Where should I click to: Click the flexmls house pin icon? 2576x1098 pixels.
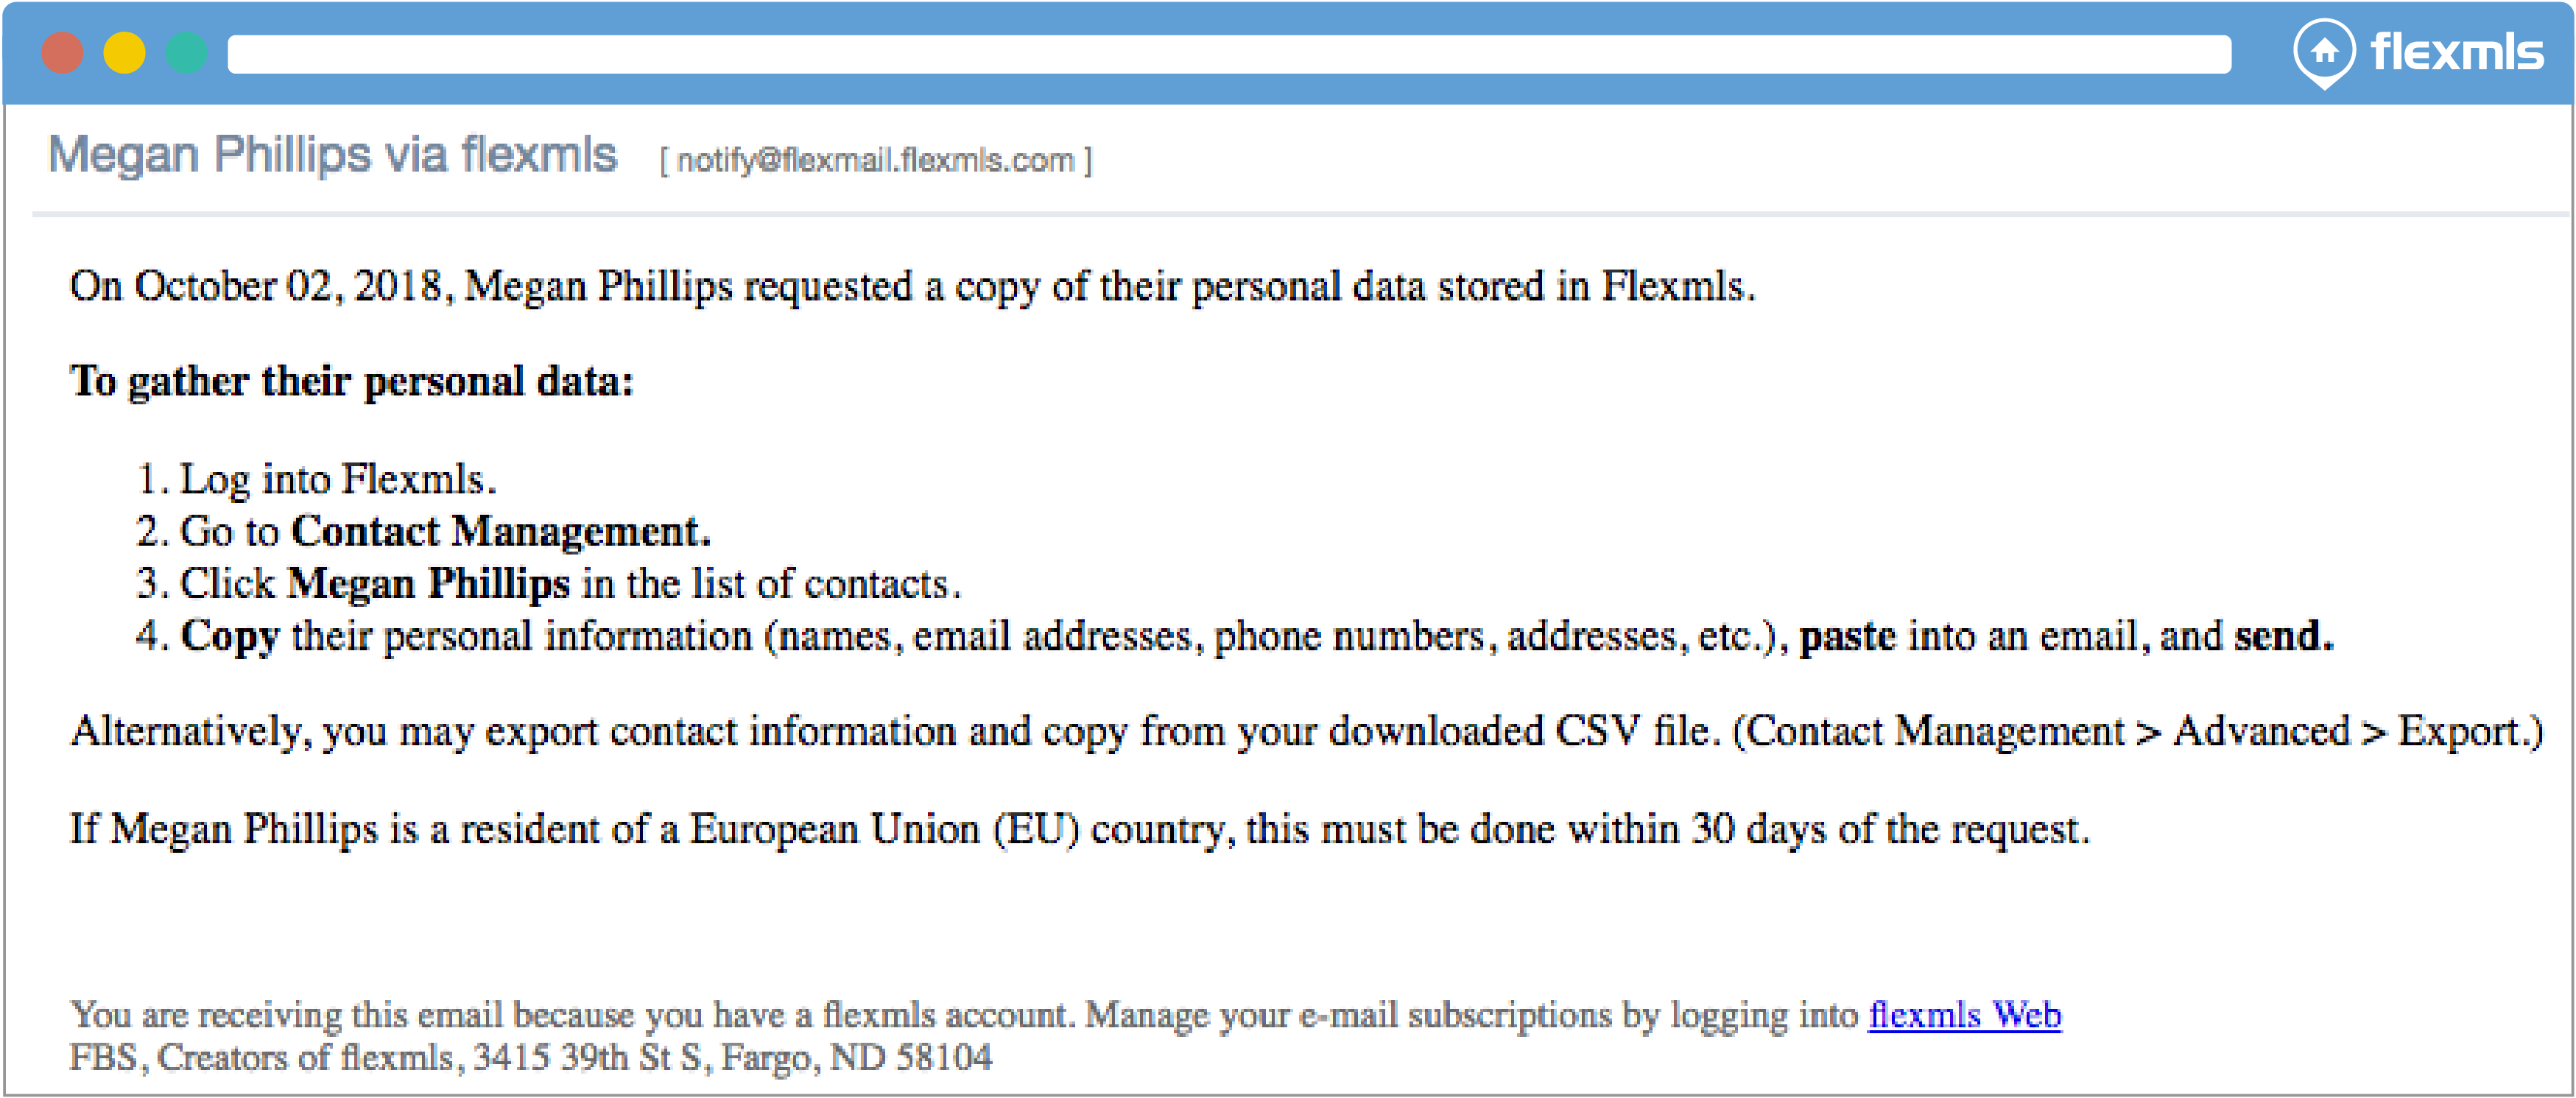click(x=2323, y=51)
